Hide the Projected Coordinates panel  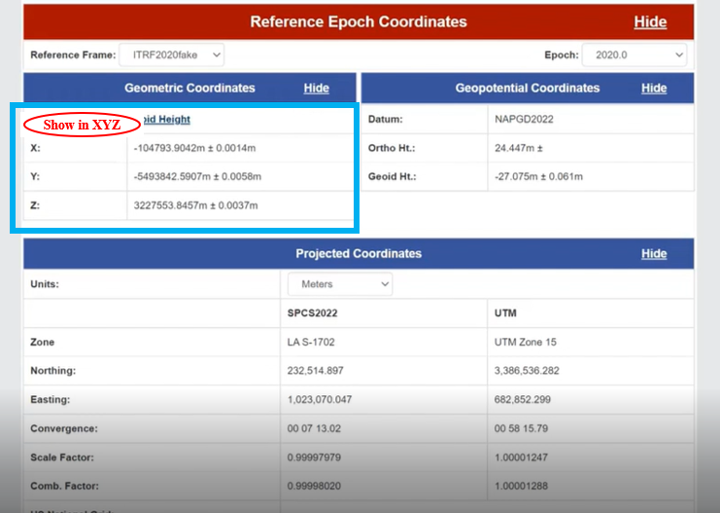pyautogui.click(x=654, y=254)
